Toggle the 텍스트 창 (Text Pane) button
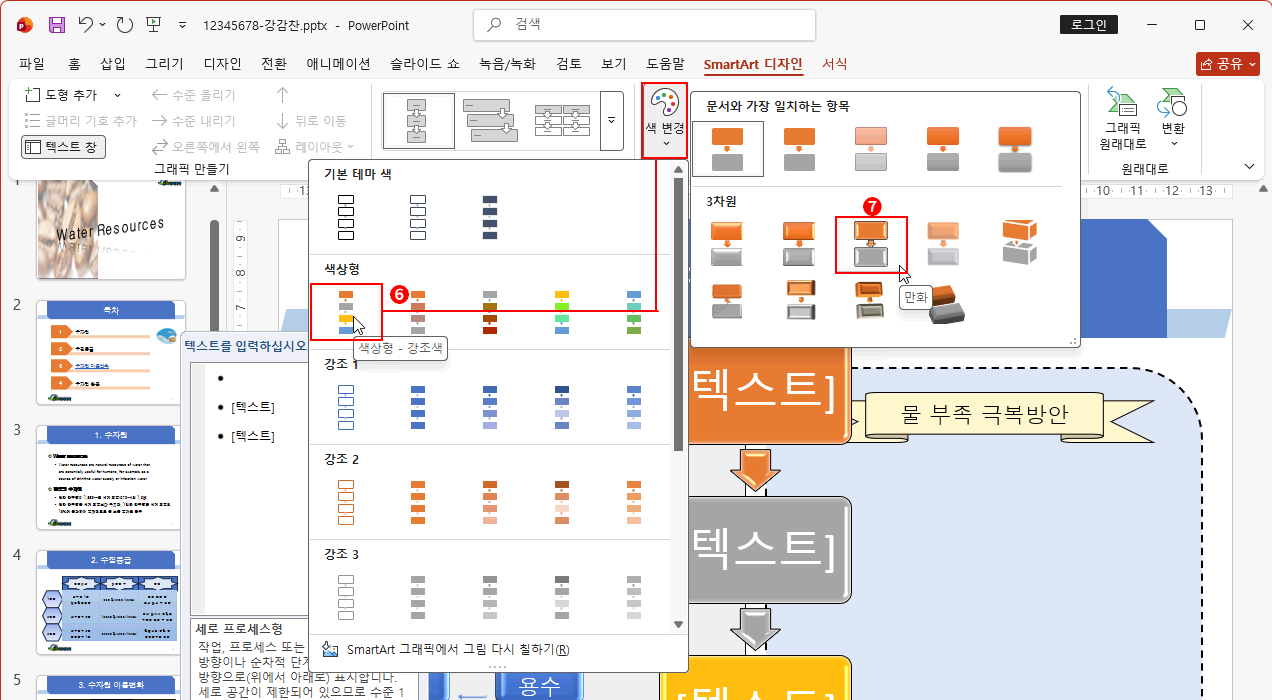Screen dimensions: 1272x700 62,147
